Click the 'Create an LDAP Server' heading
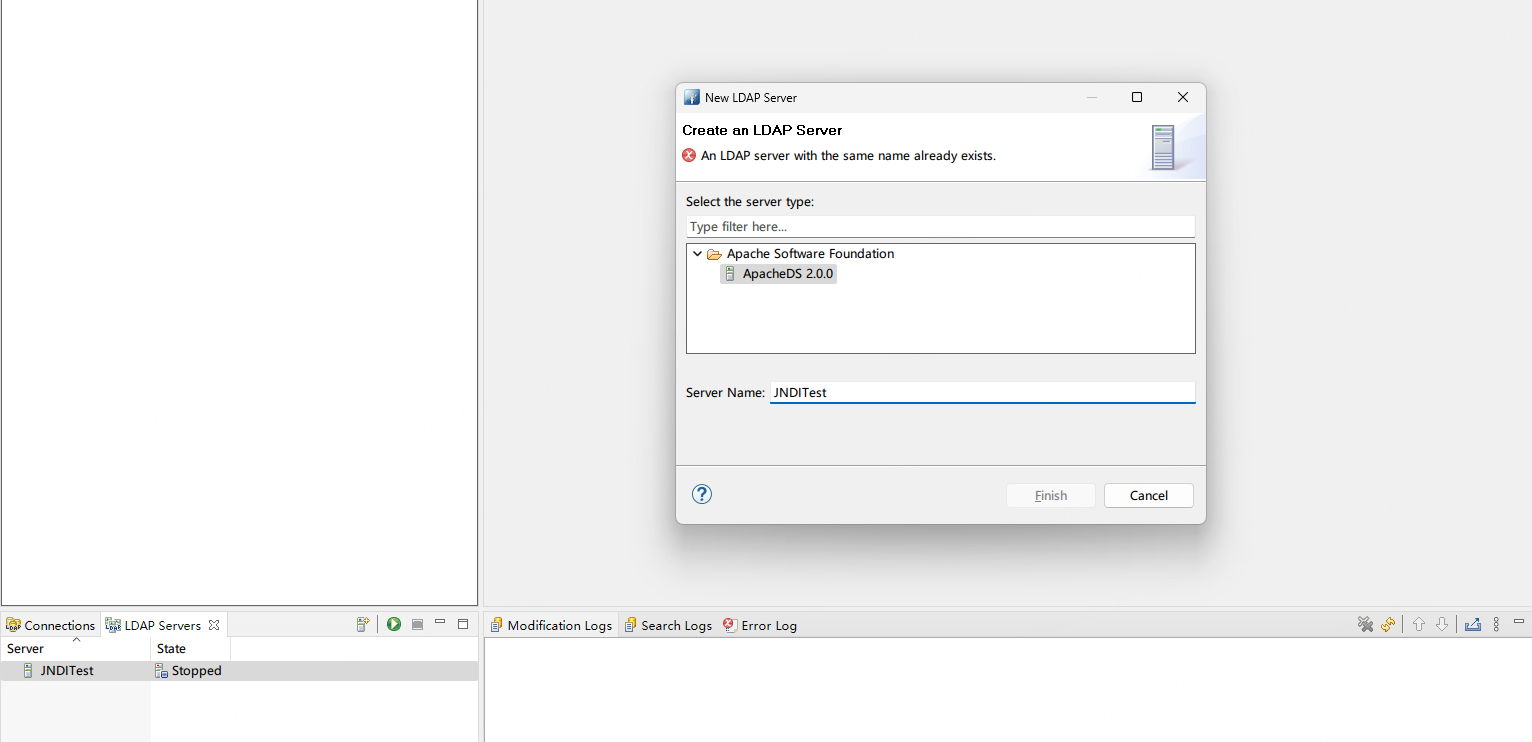Screen dimensions: 1532x742 pyautogui.click(x=762, y=130)
